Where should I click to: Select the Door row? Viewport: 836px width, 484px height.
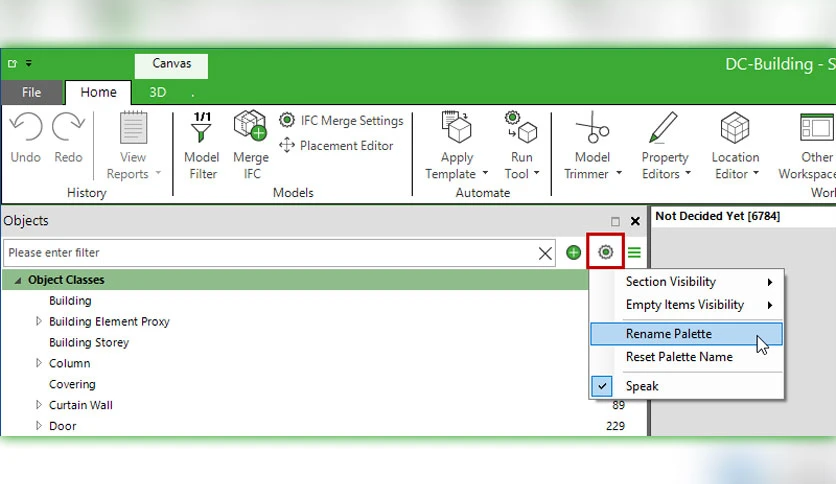pos(324,425)
